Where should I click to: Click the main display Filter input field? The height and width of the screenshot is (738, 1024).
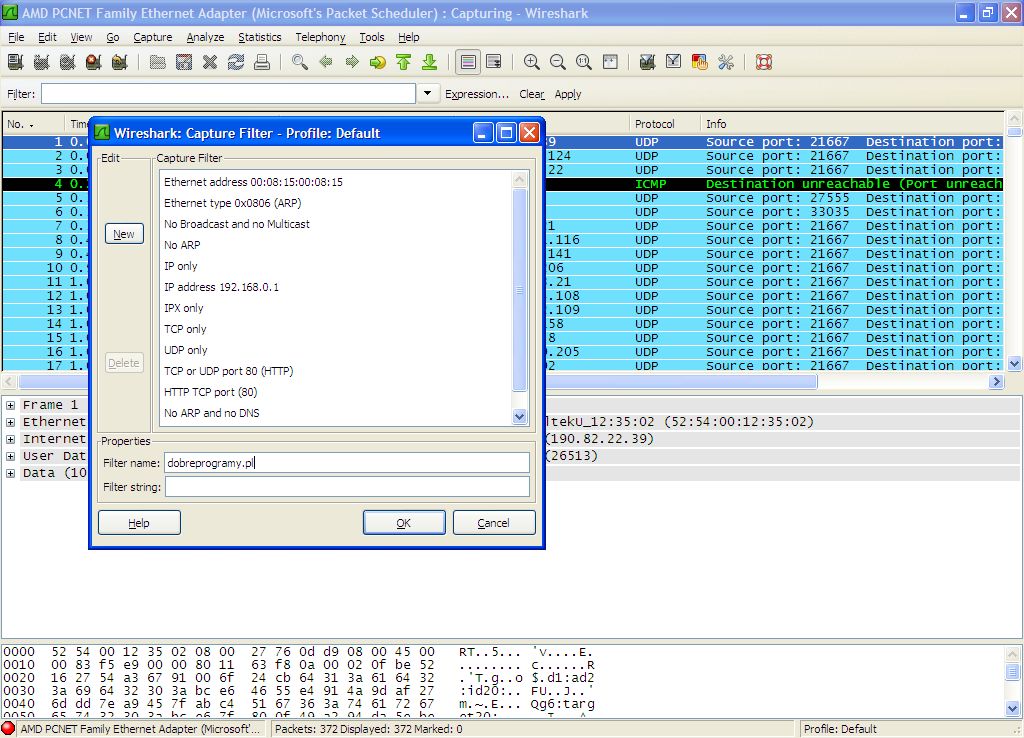(229, 93)
